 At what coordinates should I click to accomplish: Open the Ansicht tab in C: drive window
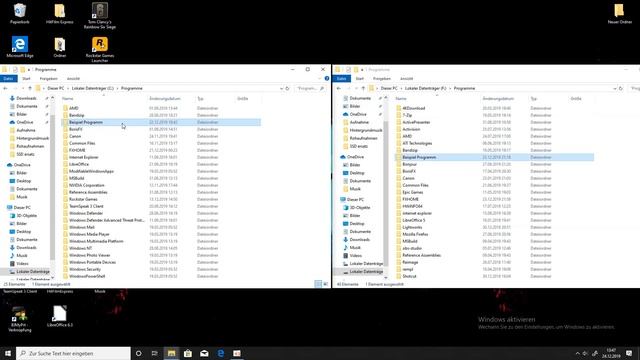coord(73,78)
